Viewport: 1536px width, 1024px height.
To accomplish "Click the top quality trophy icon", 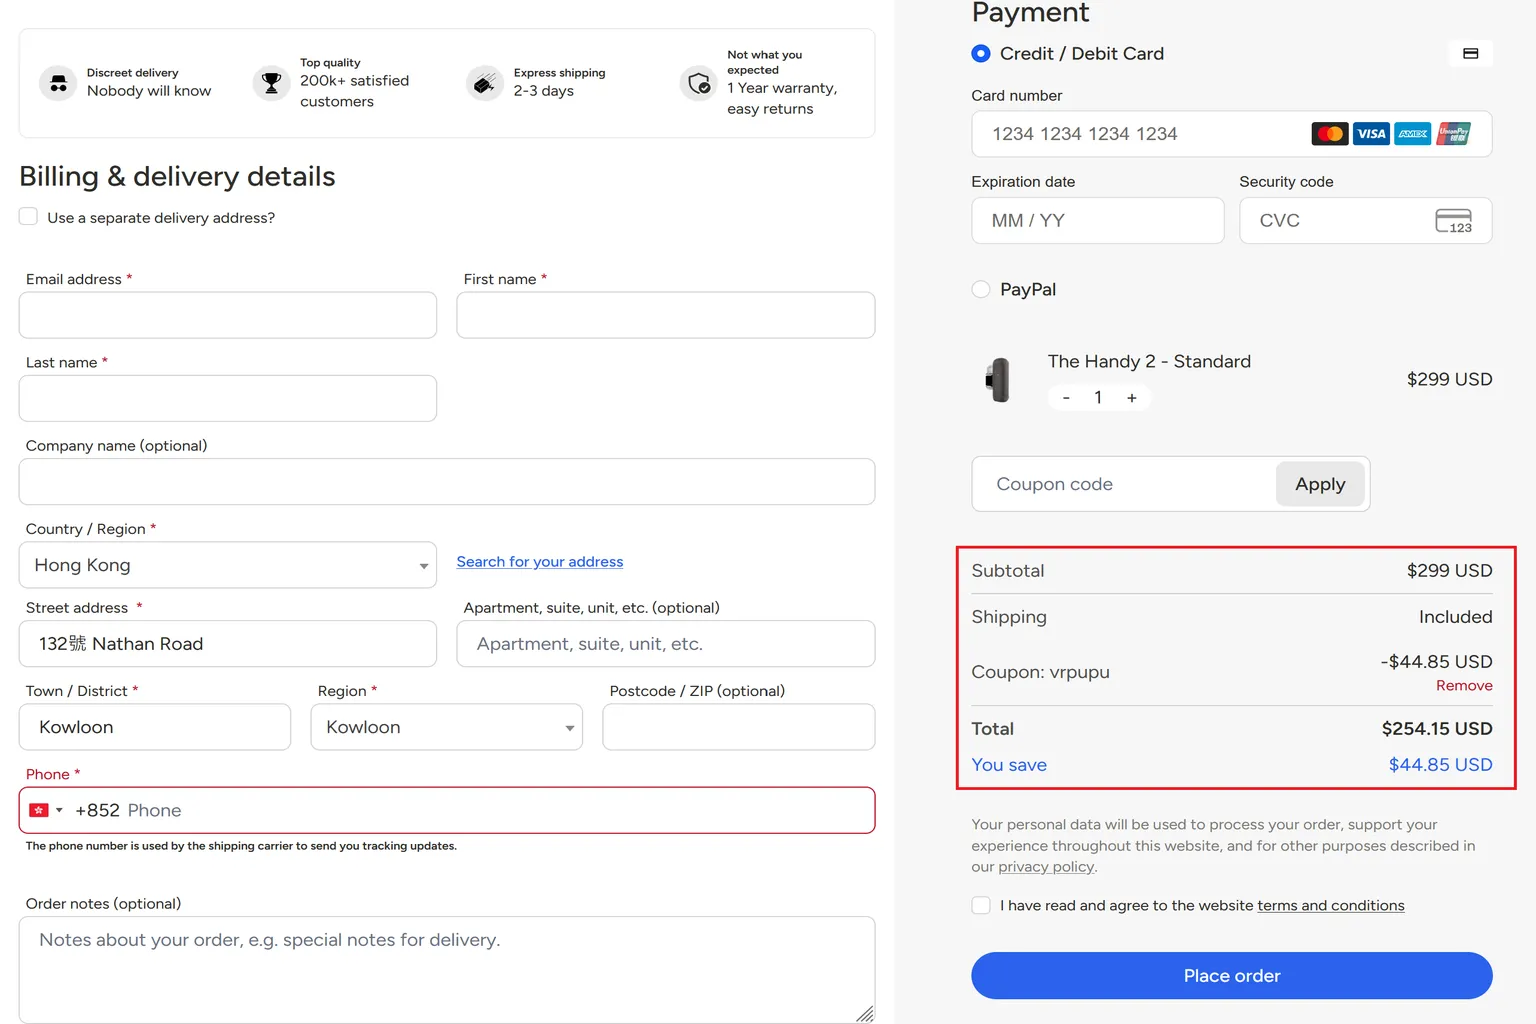I will (271, 83).
